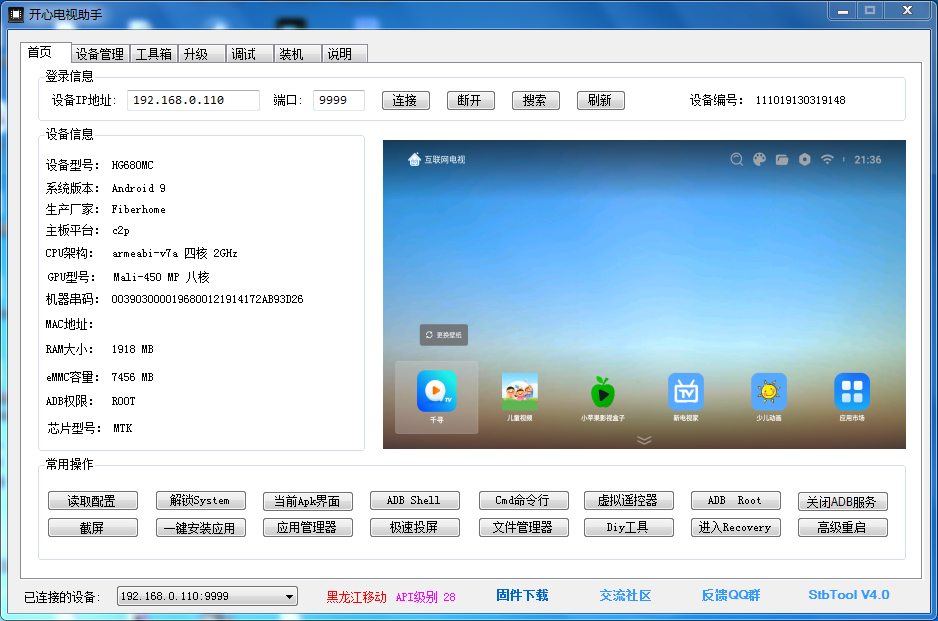Open the 工具箱 tab
Viewport: 938px width, 621px height.
(154, 54)
